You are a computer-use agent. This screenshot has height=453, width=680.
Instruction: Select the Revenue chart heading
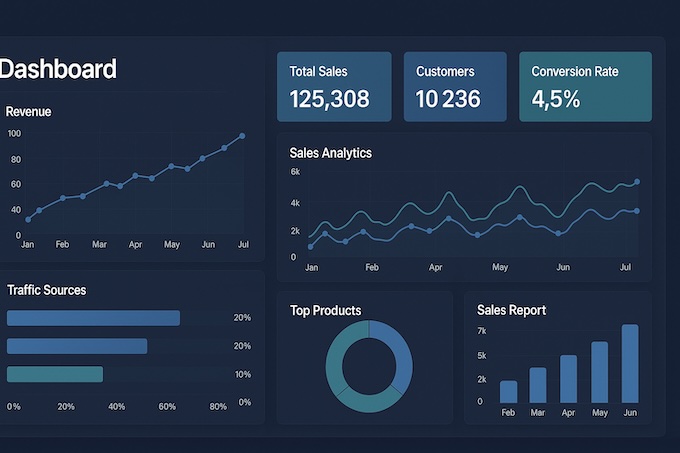tap(29, 112)
